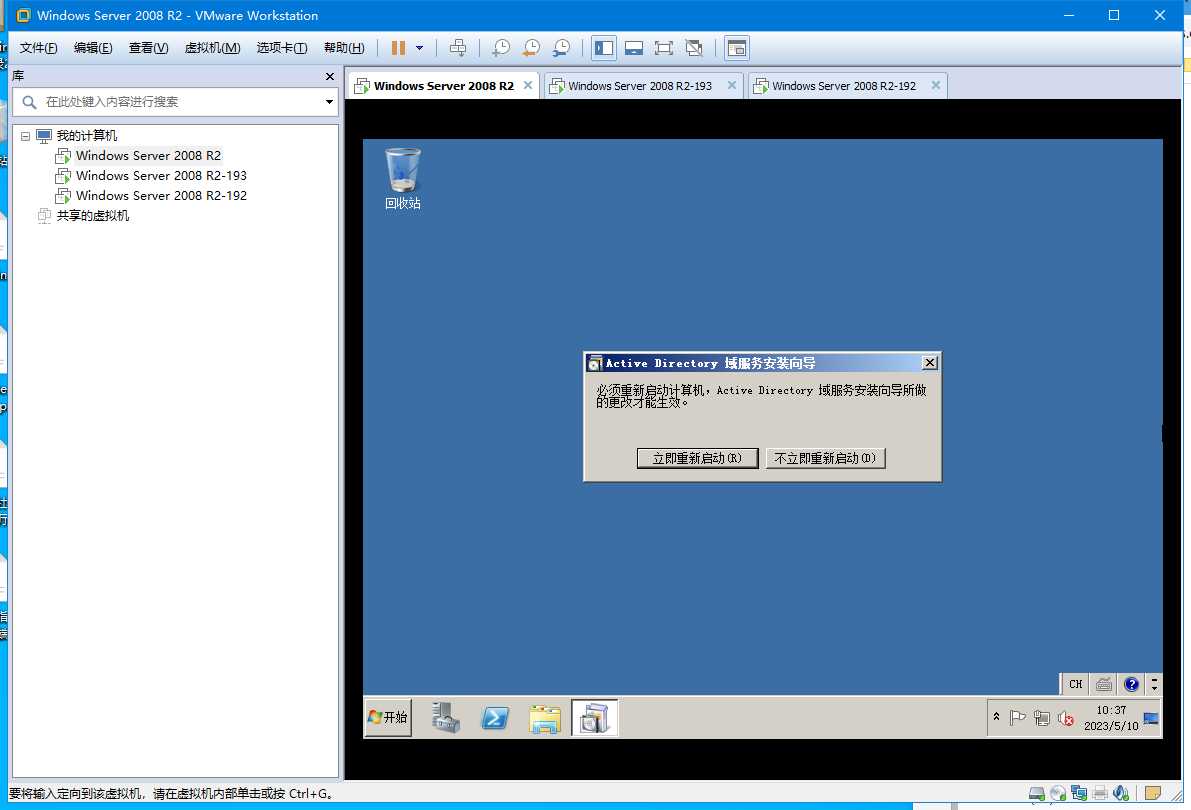
Task: Open the library search filter dropdown
Action: [329, 102]
